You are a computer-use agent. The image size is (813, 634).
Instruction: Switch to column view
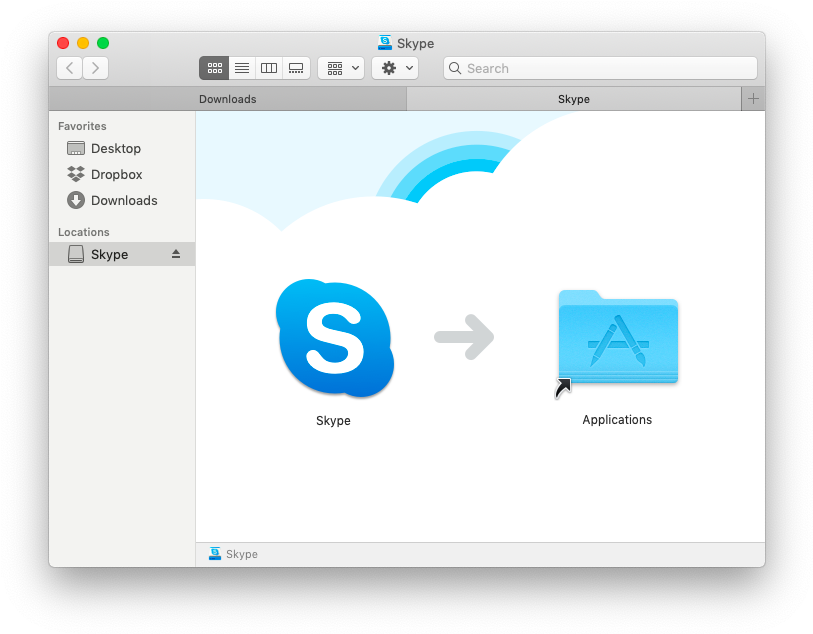point(269,68)
